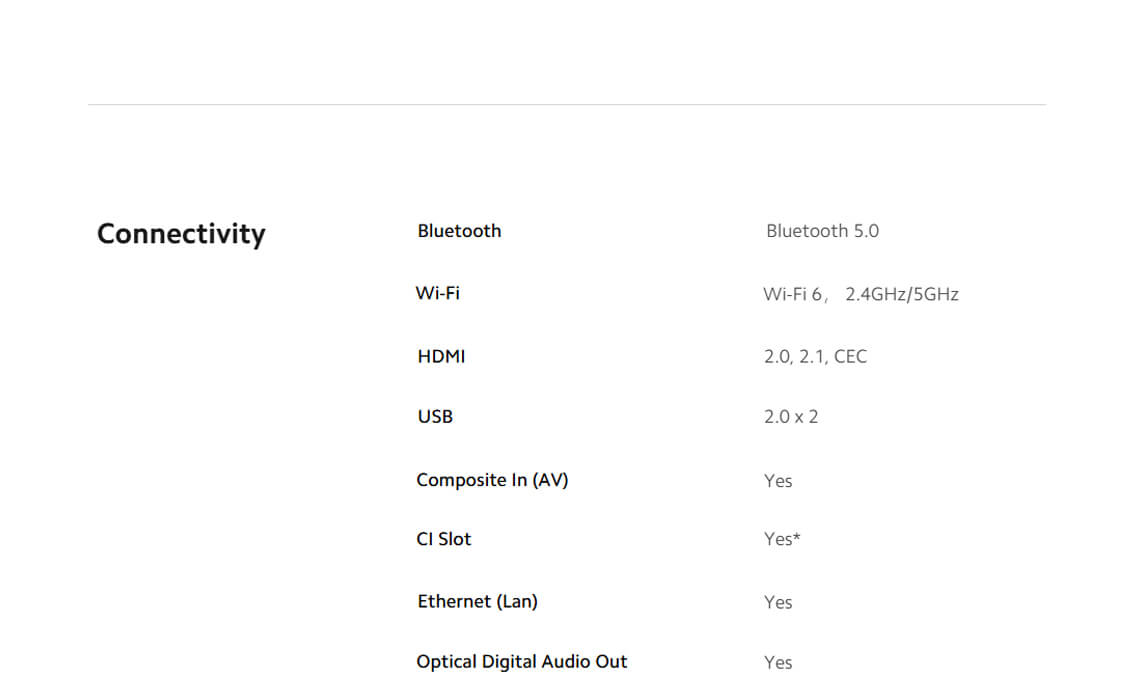Select the Wi-Fi specification label
Viewport: 1142px width, 700px height.
pos(438,293)
